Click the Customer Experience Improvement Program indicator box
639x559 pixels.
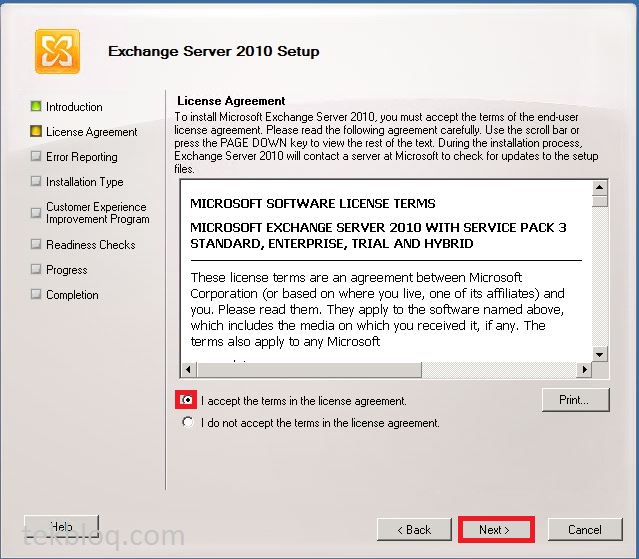(x=36, y=213)
